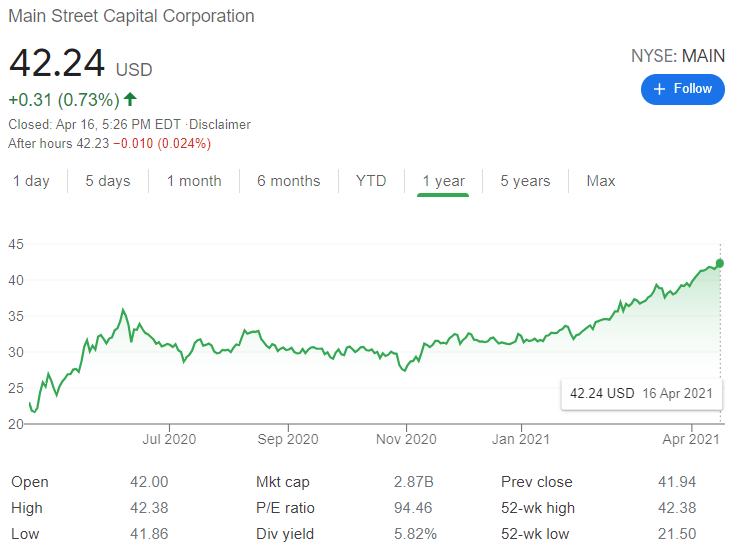This screenshot has width=741, height=558.
Task: Click the Mkt cap label
Action: 283,482
